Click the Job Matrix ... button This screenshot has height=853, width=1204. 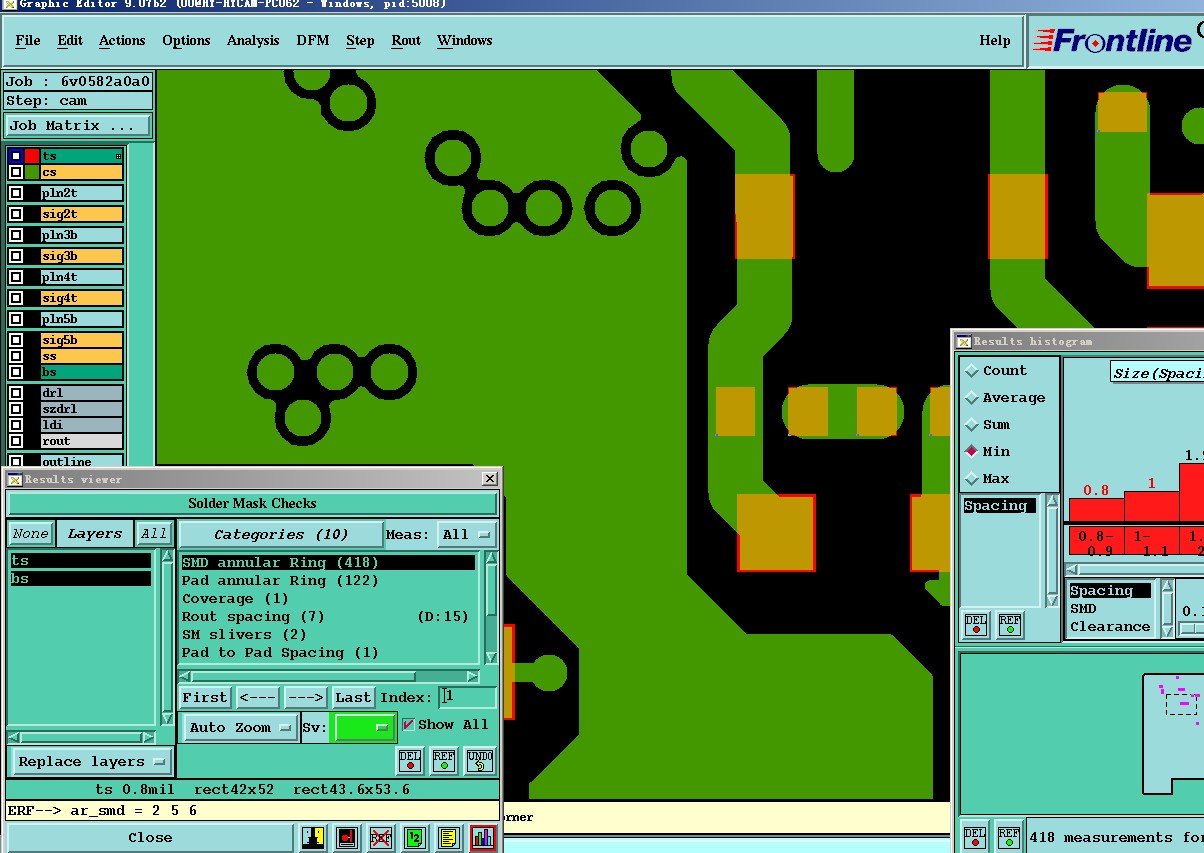click(78, 125)
